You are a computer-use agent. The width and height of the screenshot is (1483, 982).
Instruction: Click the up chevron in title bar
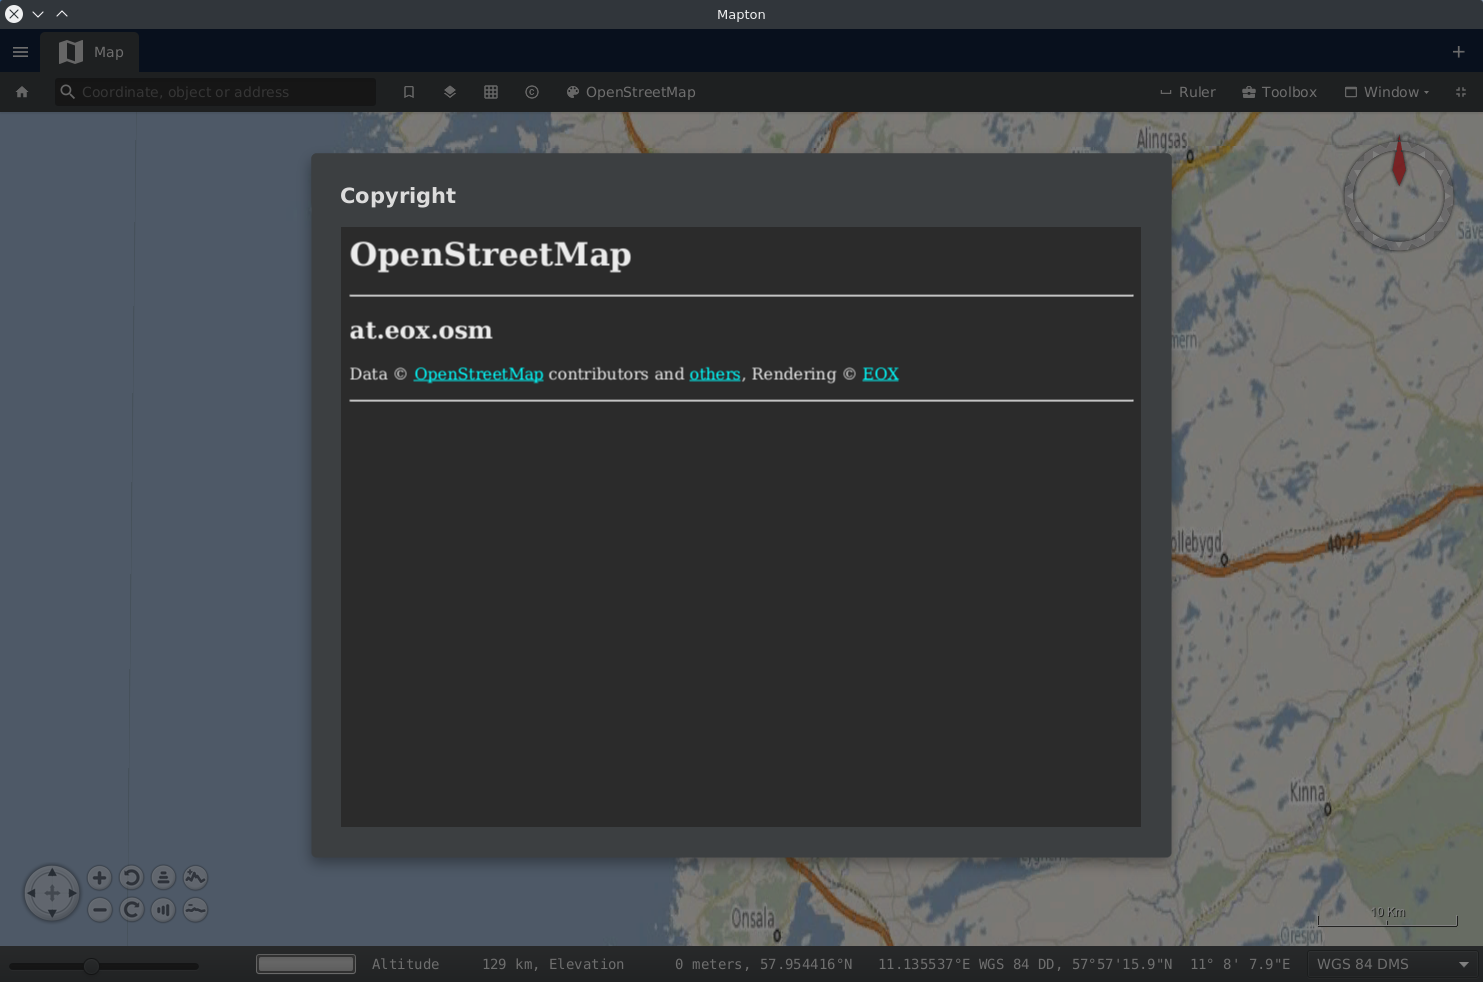pyautogui.click(x=62, y=14)
